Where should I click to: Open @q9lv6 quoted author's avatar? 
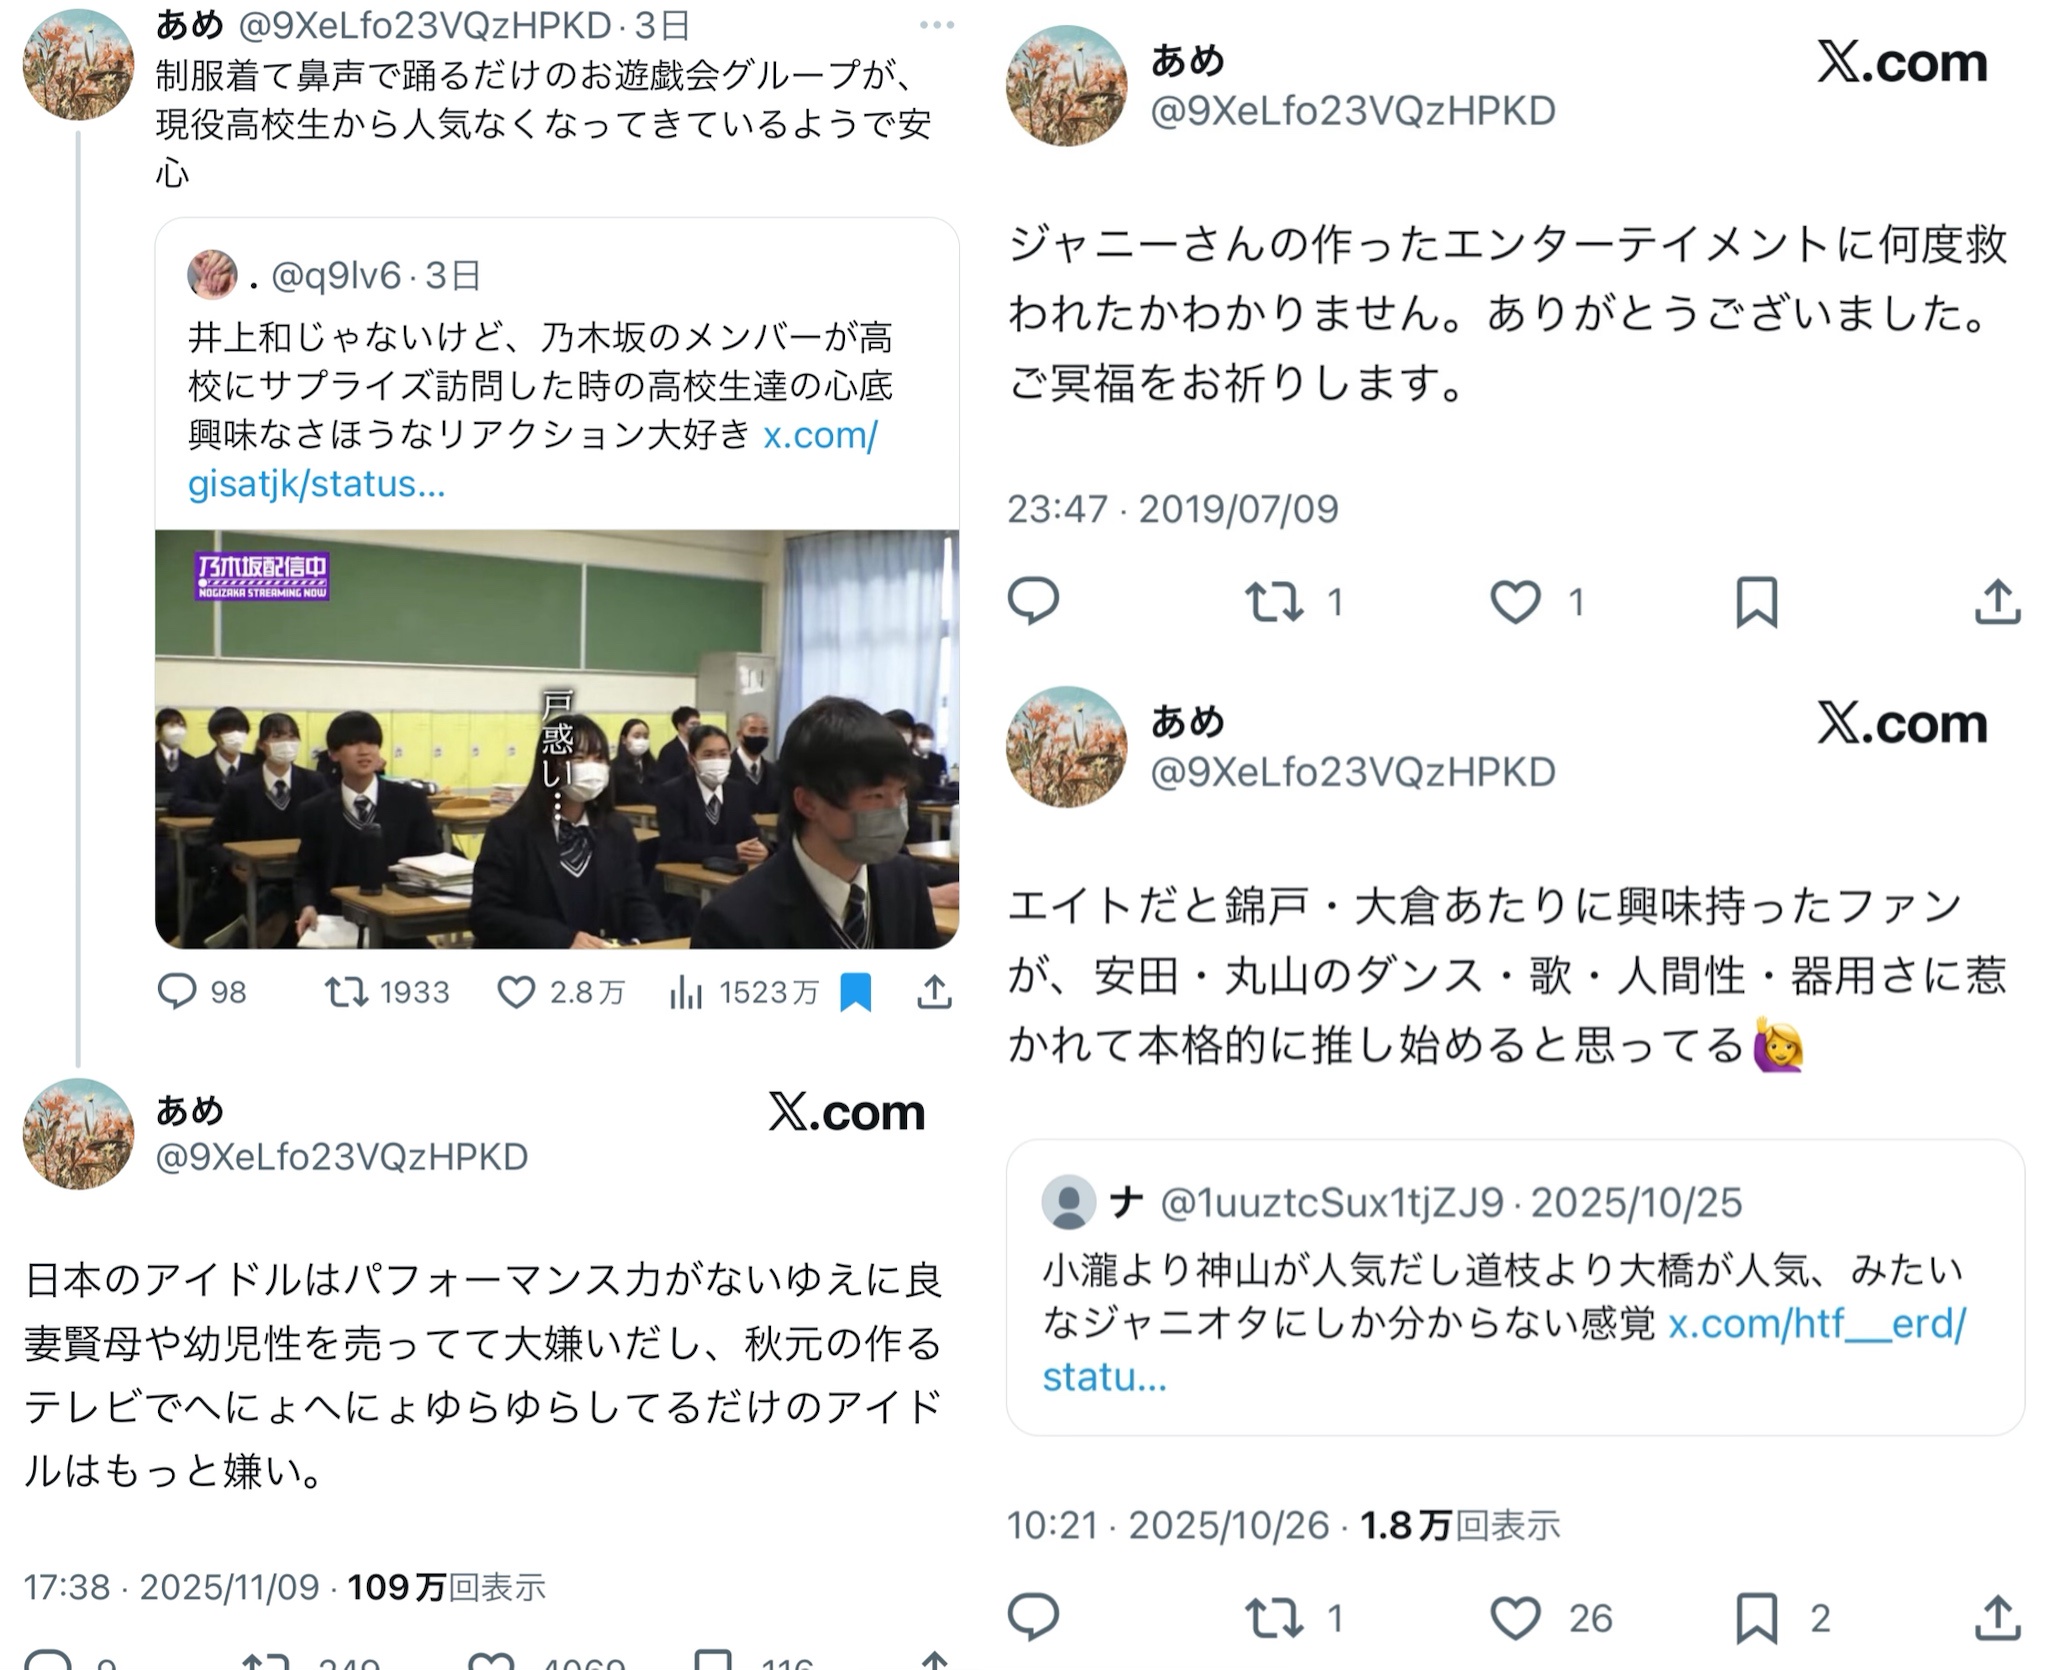coord(212,275)
